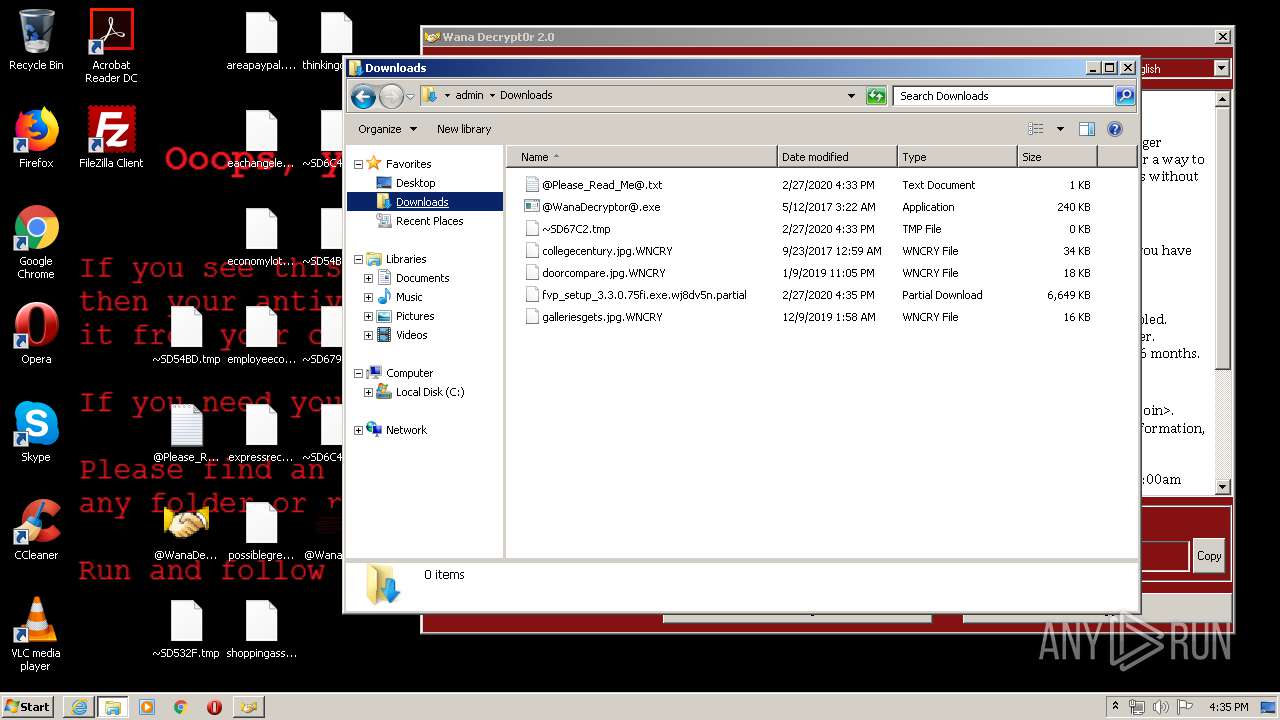Sort files by the Size column
The image size is (1280, 720).
pos(1057,157)
